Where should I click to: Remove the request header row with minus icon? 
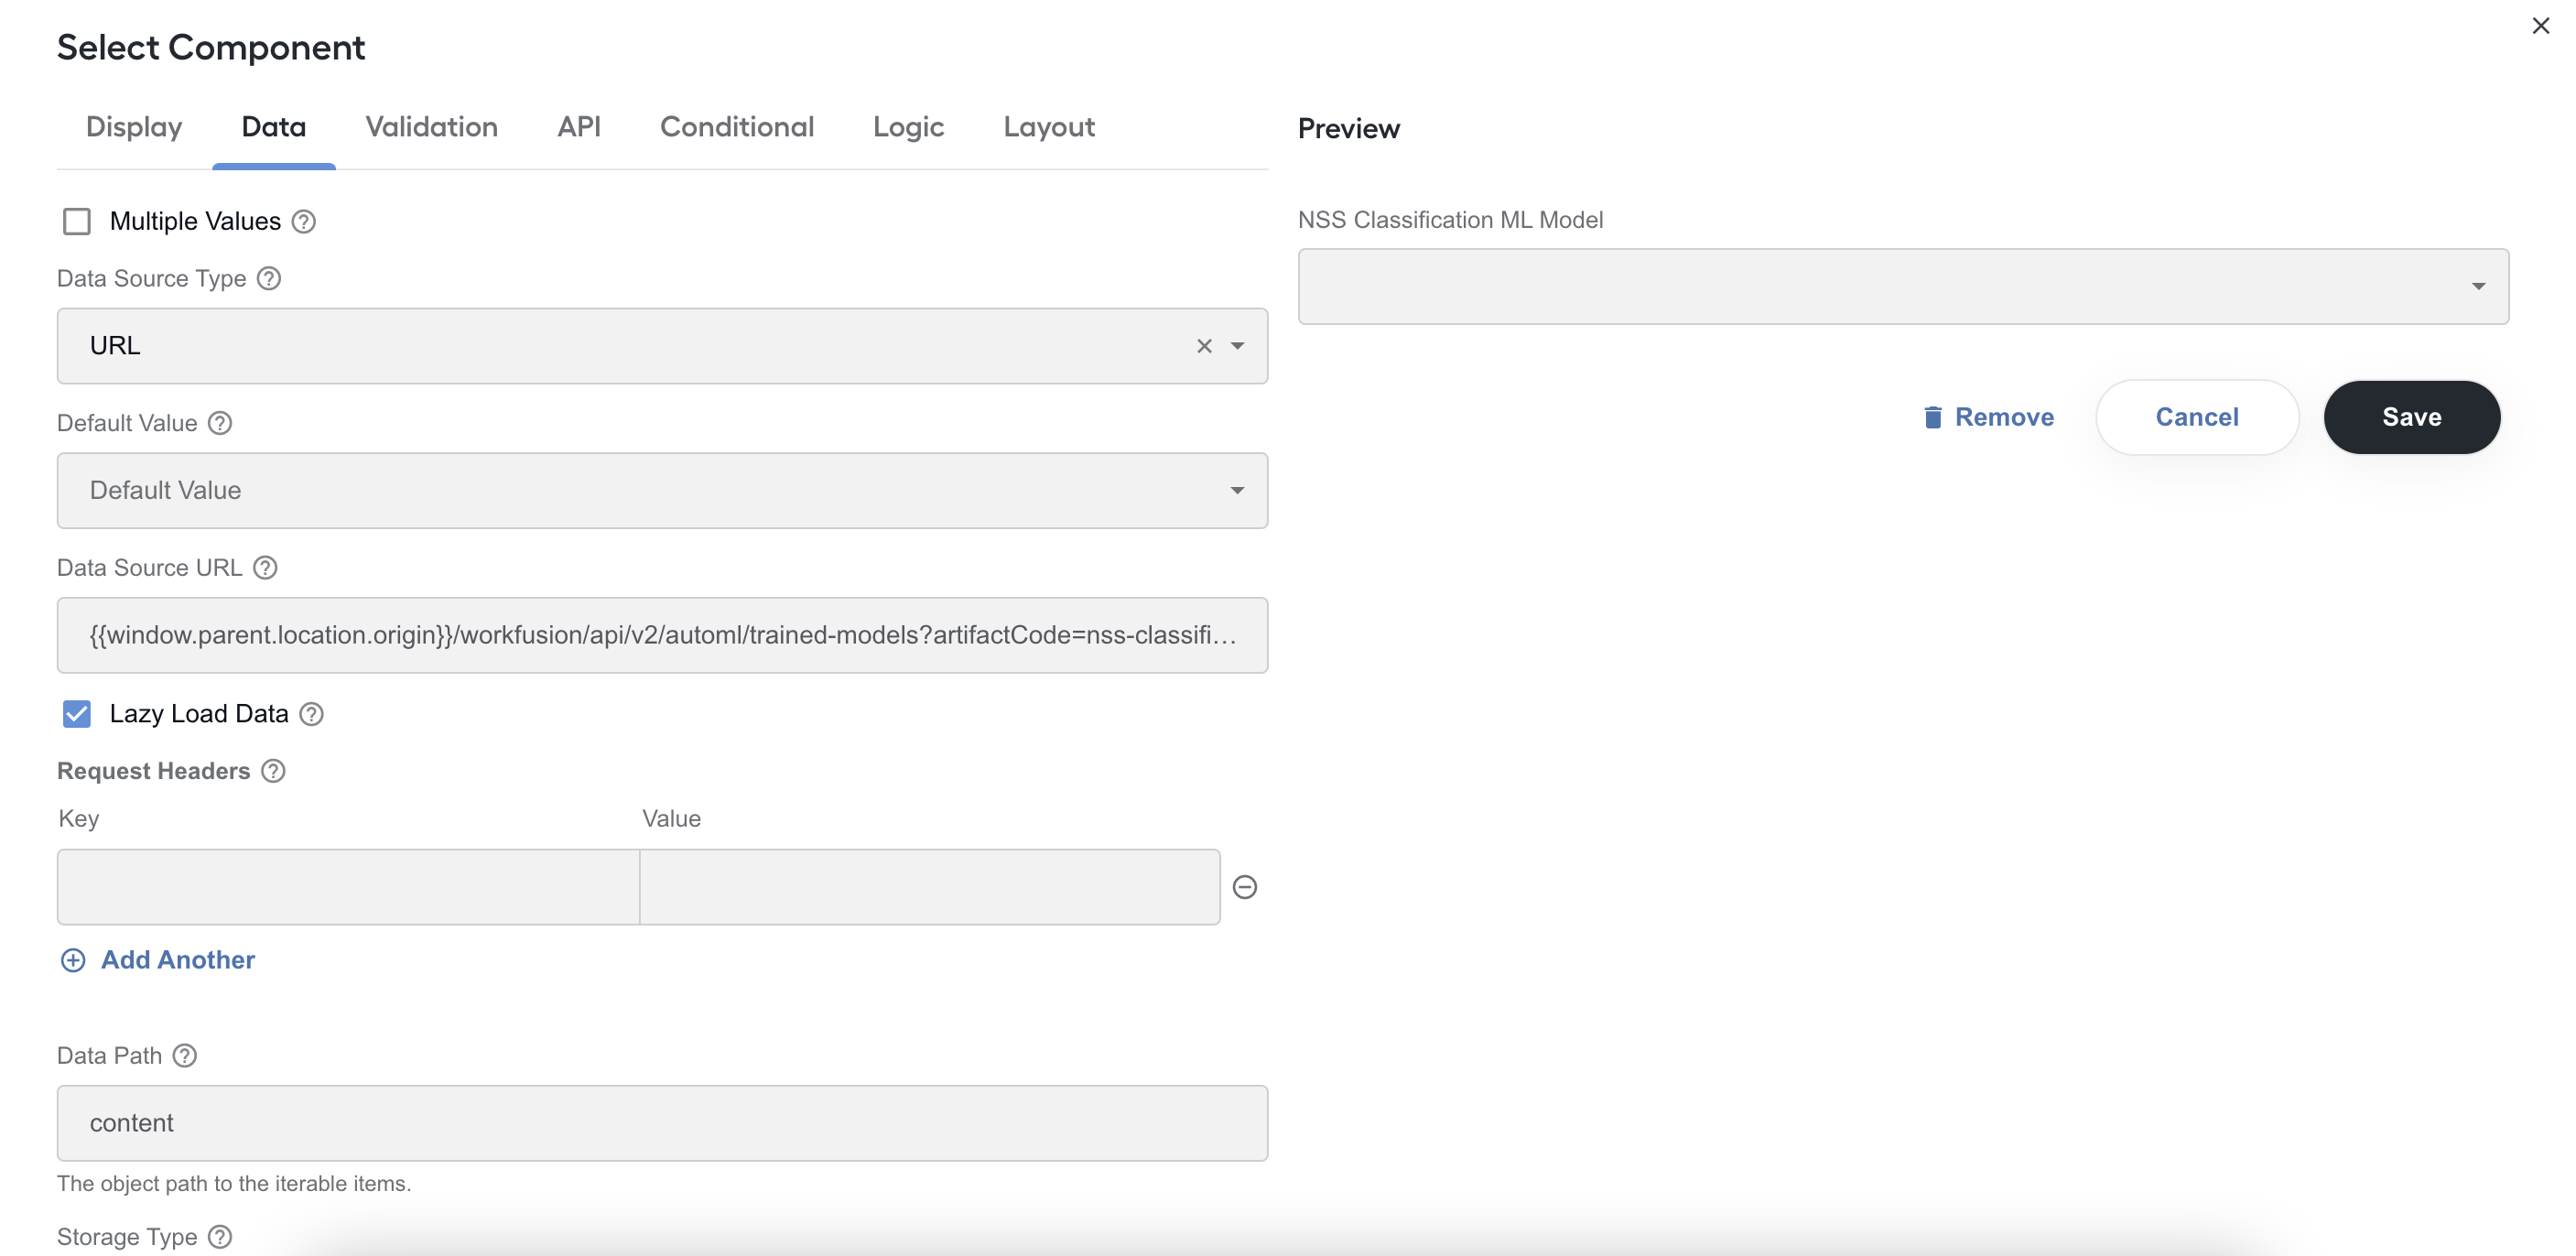tap(1245, 887)
